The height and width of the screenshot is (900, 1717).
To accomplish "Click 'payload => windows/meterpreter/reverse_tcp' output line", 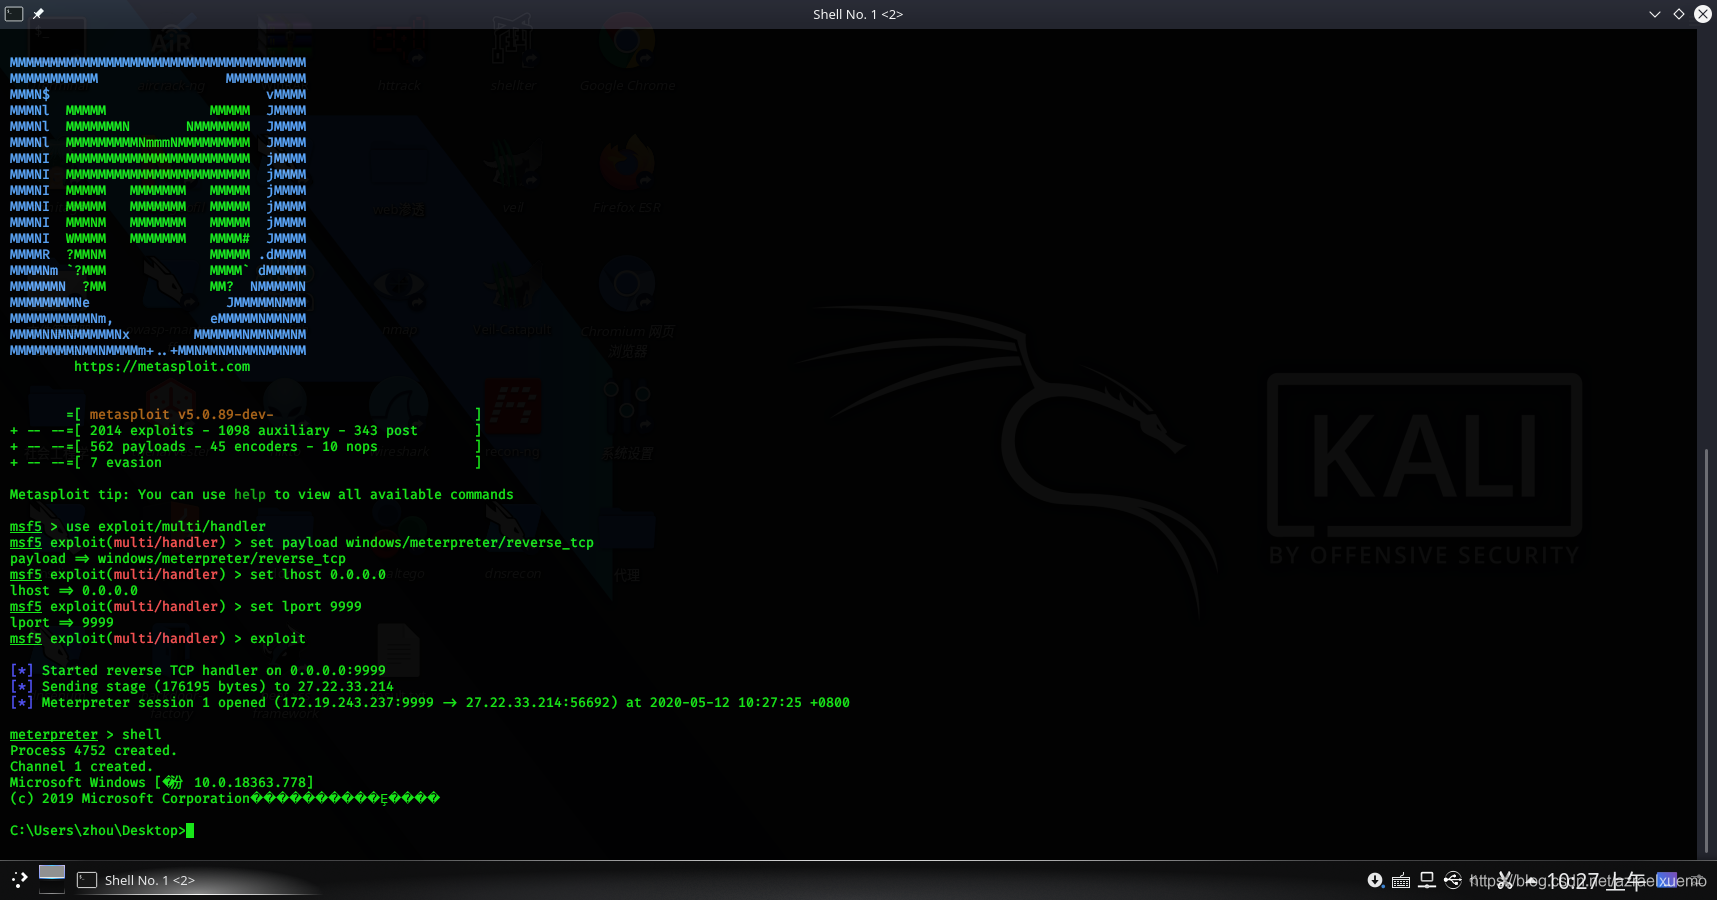I will [x=178, y=559].
